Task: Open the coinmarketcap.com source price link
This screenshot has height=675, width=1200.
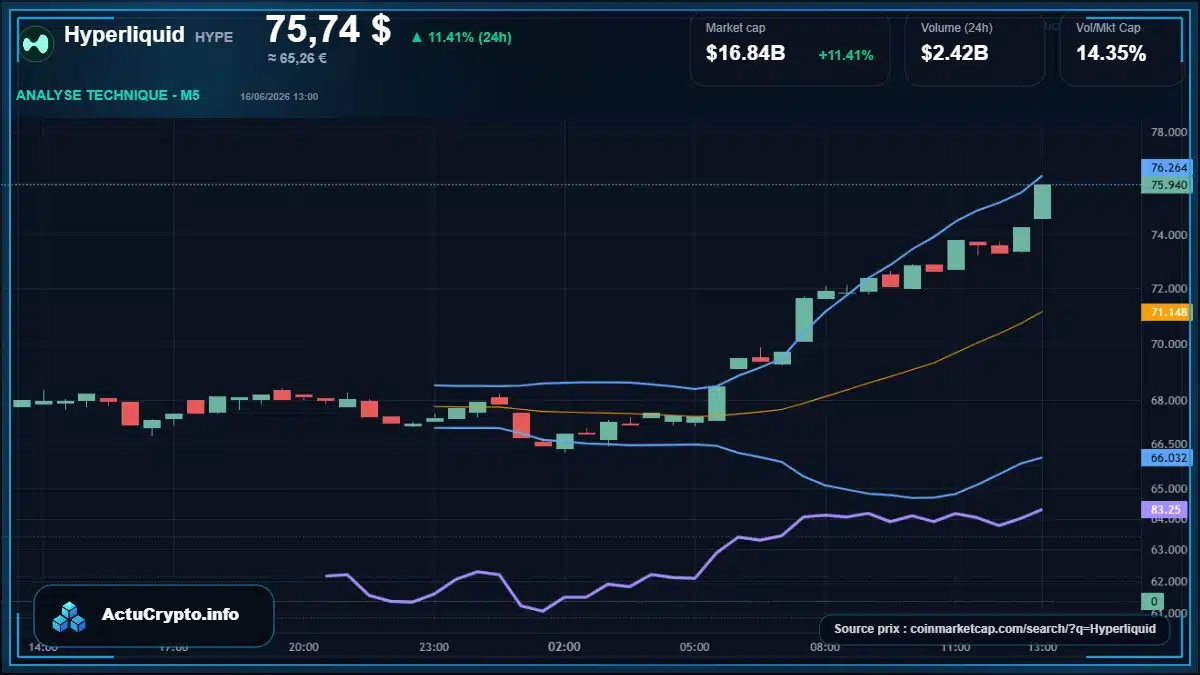Action: [995, 629]
